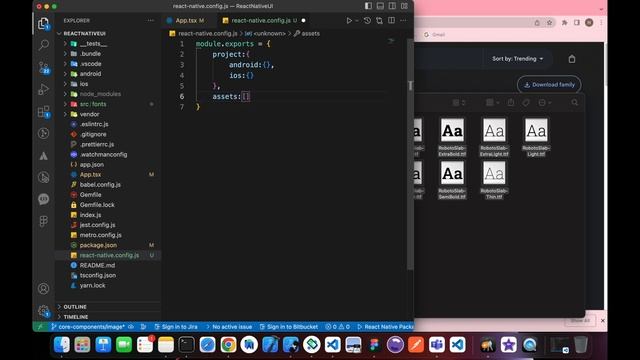Viewport: 640px width, 360px height.
Task: Open the Manage gear icon
Action: 43,311
